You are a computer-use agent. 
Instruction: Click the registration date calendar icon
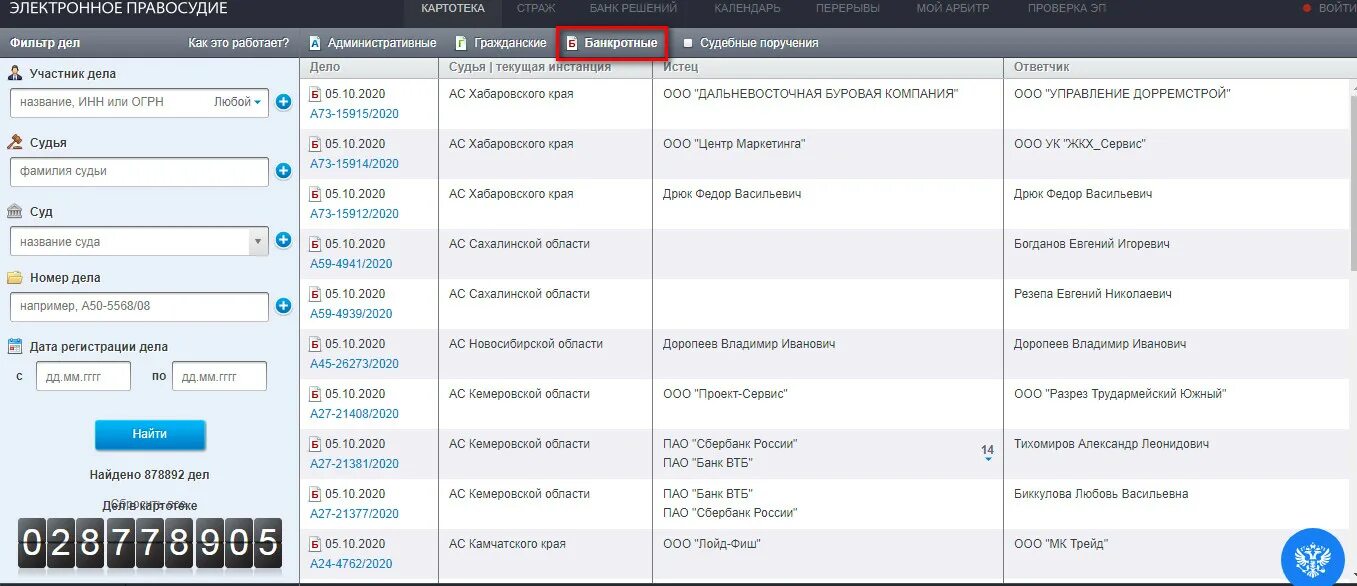tap(16, 346)
